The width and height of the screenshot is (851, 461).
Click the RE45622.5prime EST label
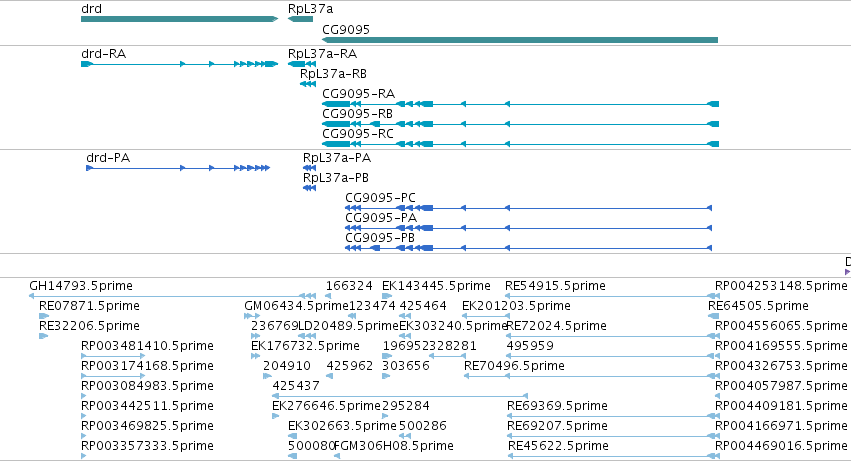pyautogui.click(x=558, y=447)
